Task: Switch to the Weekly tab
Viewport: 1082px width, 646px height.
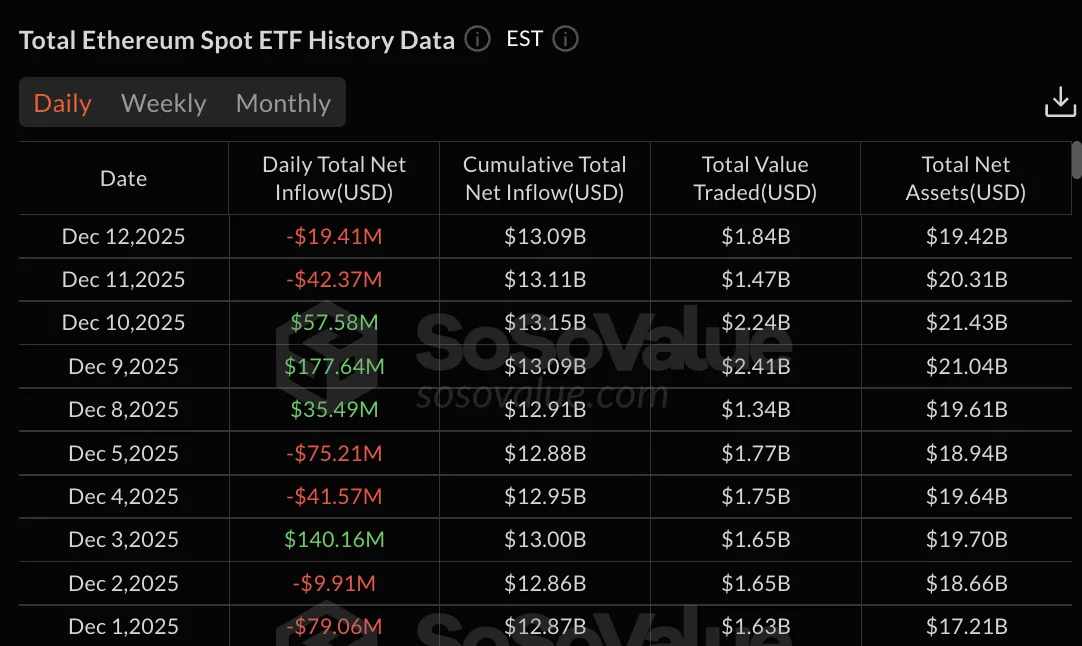Action: click(x=163, y=102)
